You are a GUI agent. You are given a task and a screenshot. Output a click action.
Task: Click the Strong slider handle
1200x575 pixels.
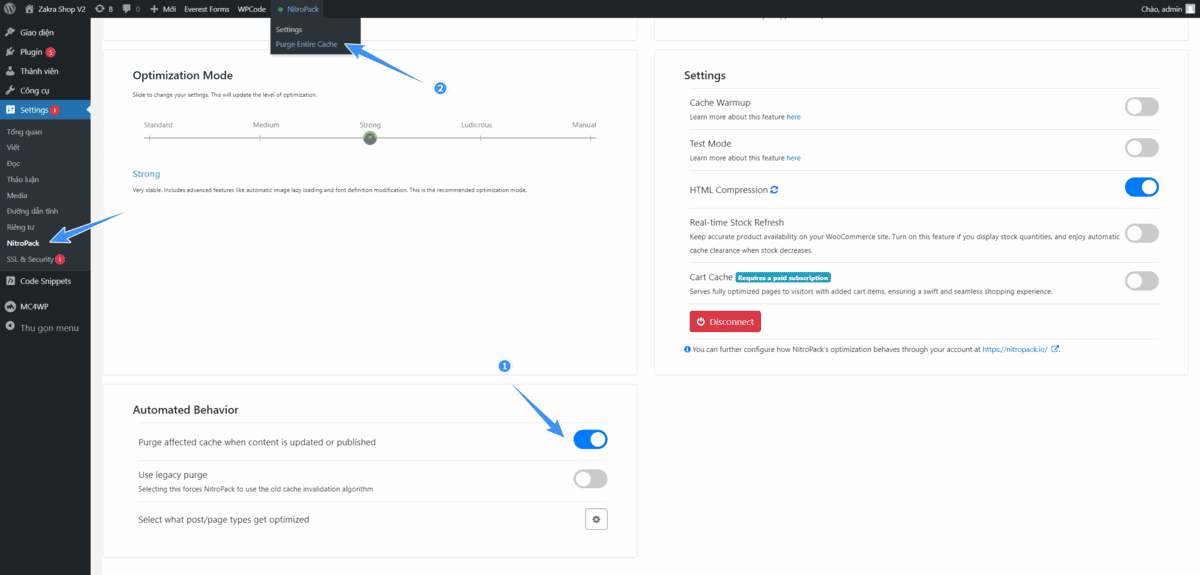click(370, 138)
